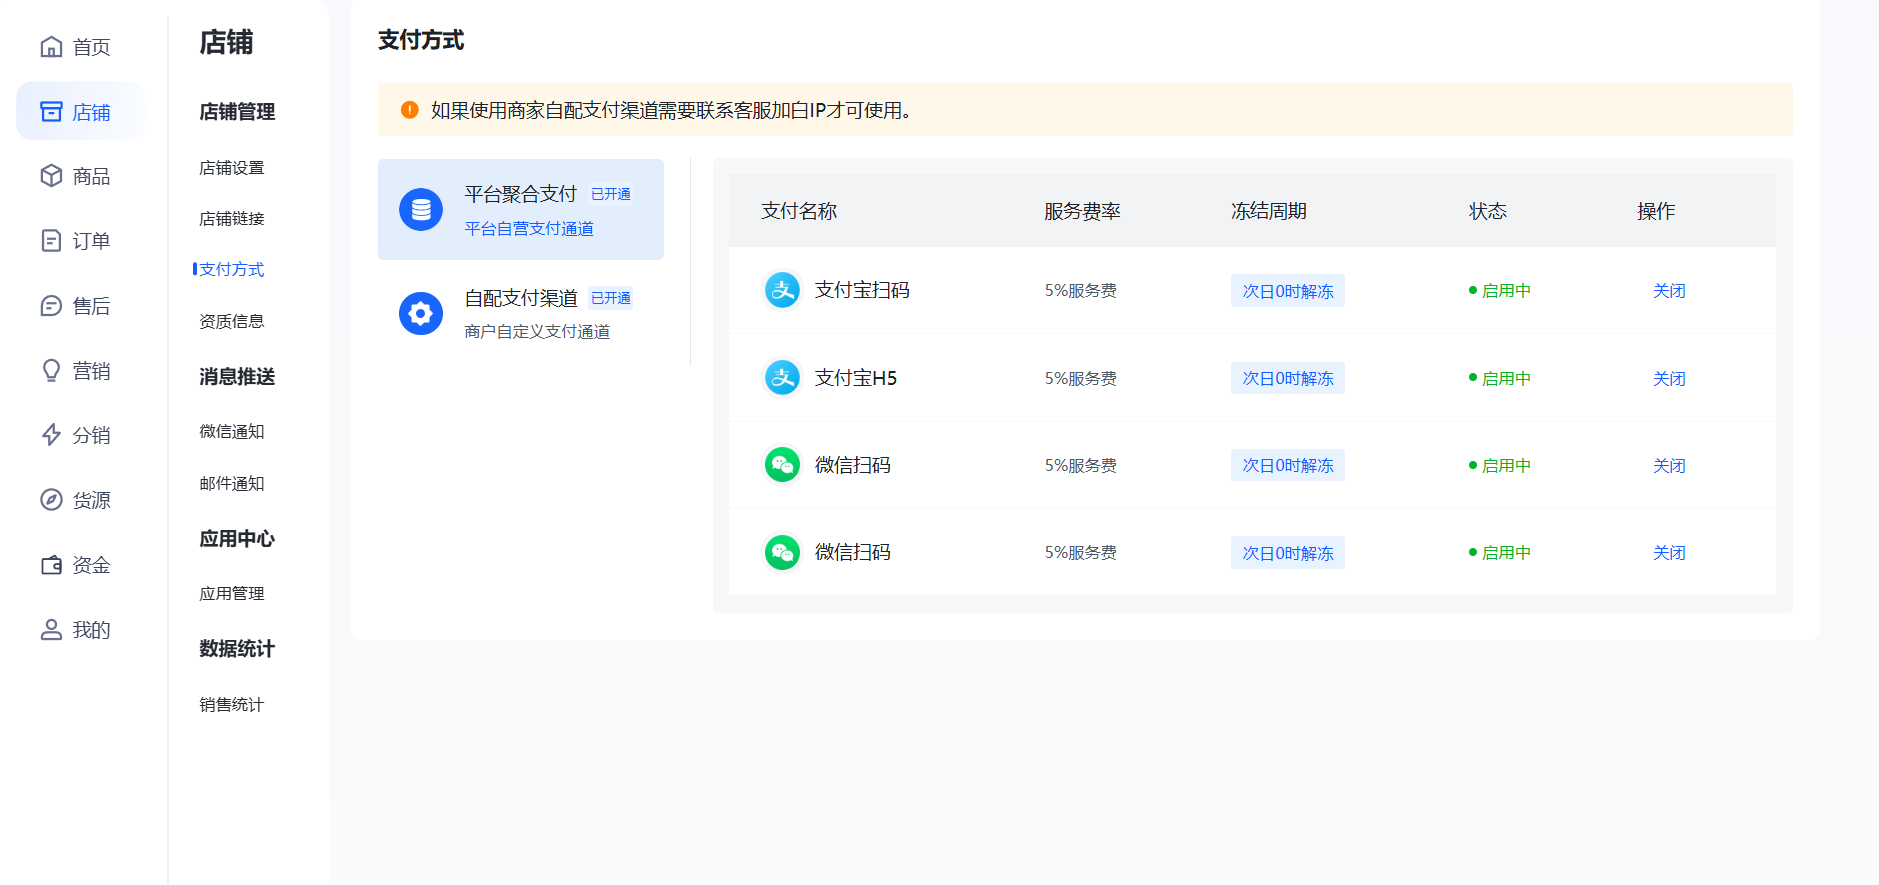Click 启用中 status of 支付宝扫码
This screenshot has height=885, width=1879.
click(x=1500, y=291)
